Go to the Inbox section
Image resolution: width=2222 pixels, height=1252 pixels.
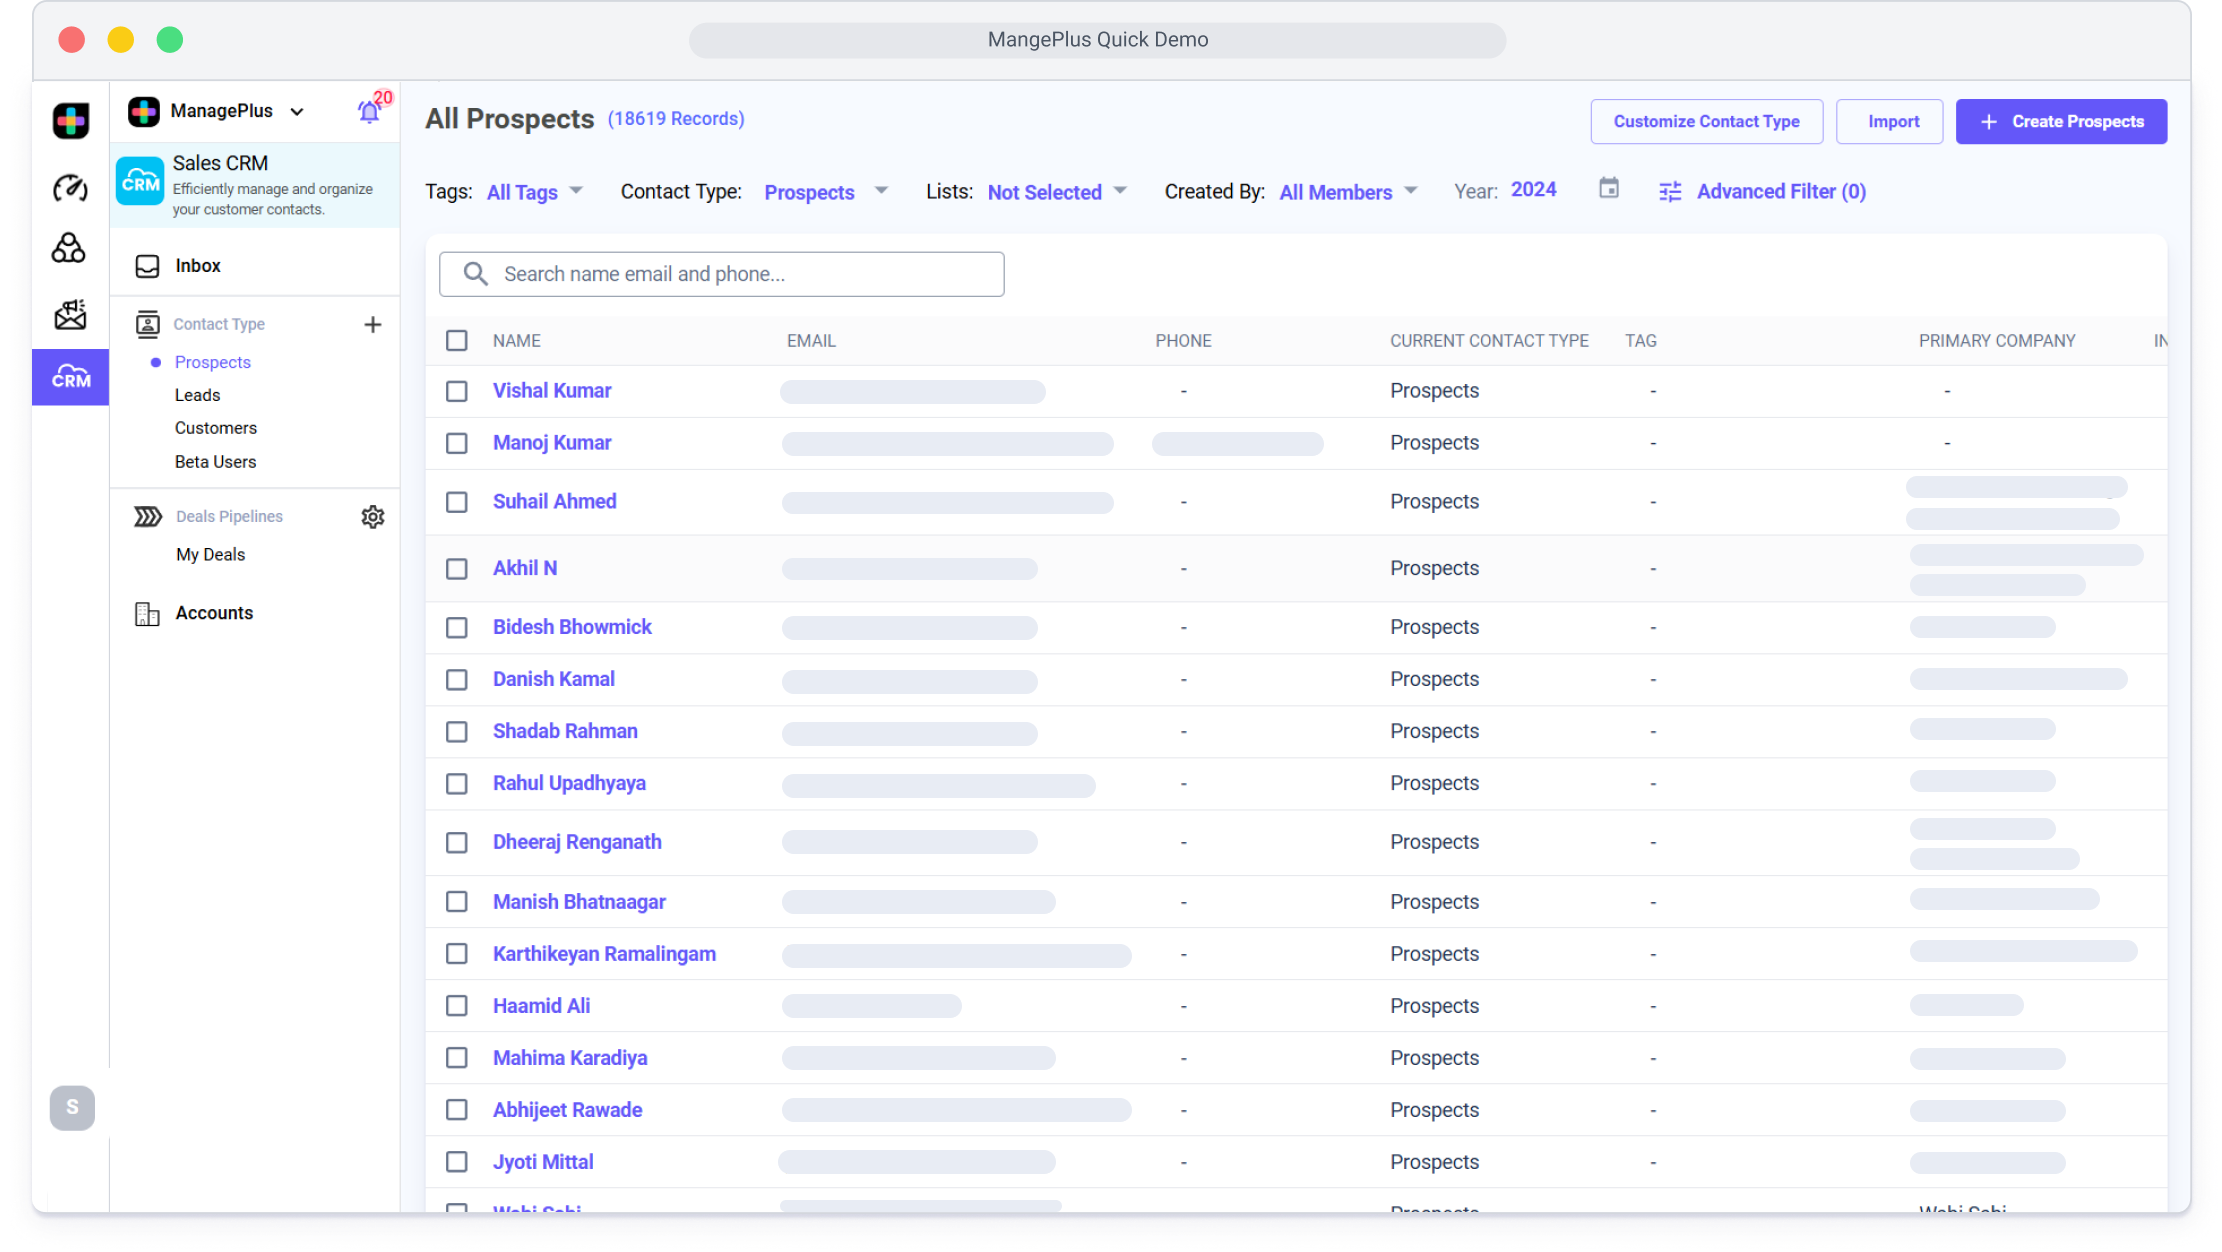click(198, 266)
